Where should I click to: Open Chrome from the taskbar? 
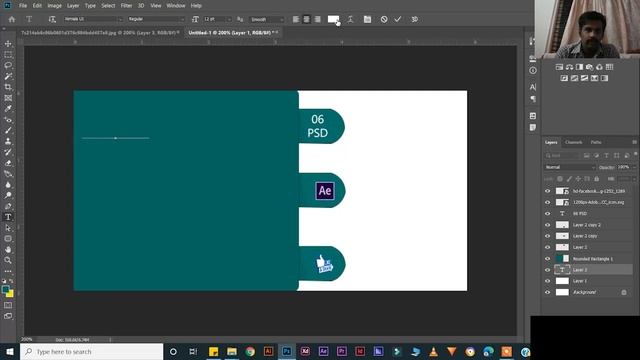point(250,351)
